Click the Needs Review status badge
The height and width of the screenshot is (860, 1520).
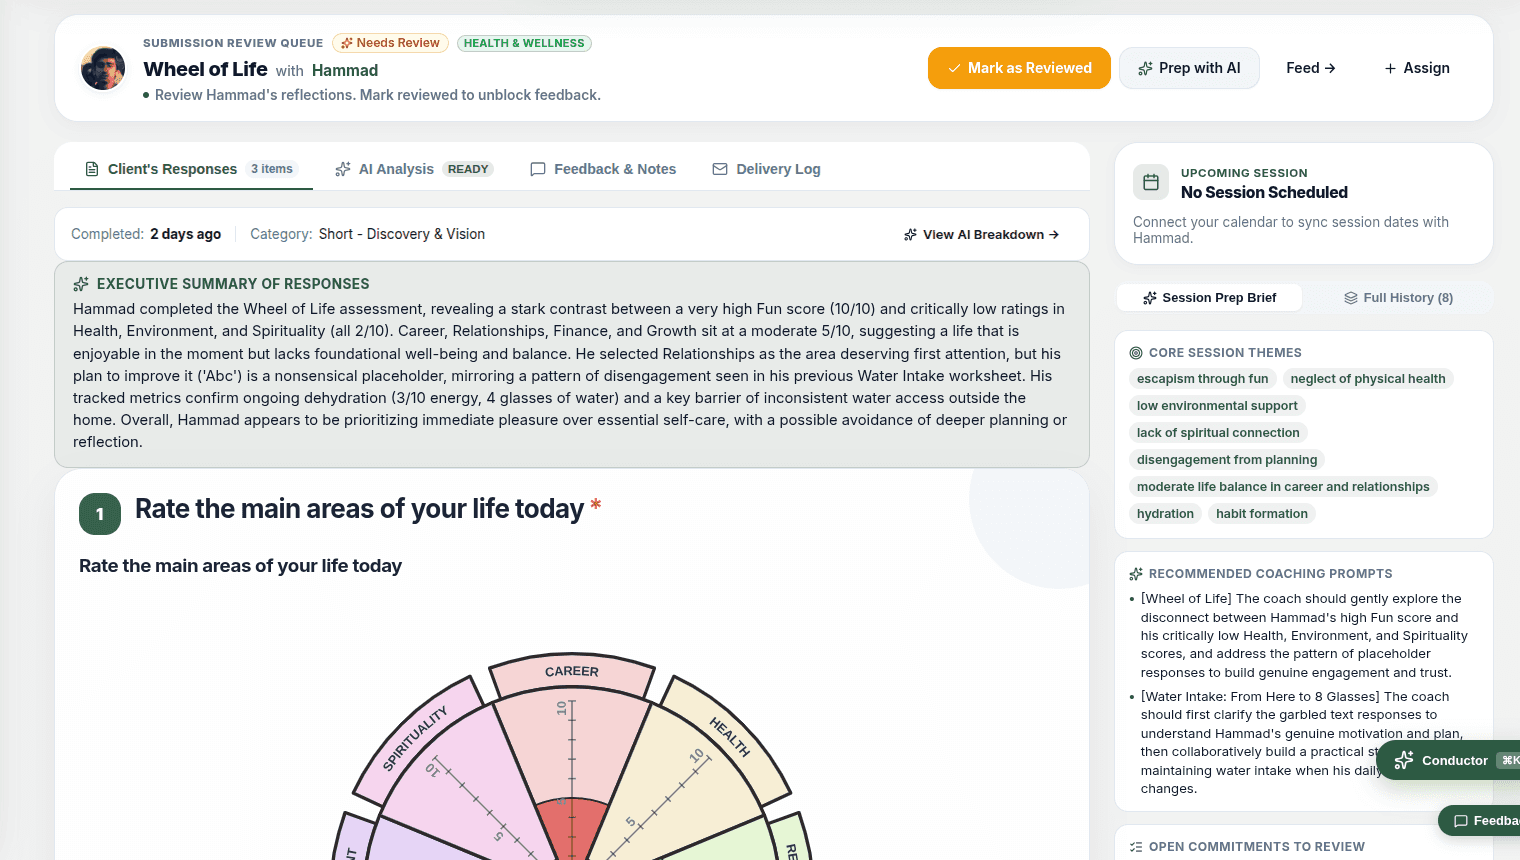pyautogui.click(x=390, y=43)
